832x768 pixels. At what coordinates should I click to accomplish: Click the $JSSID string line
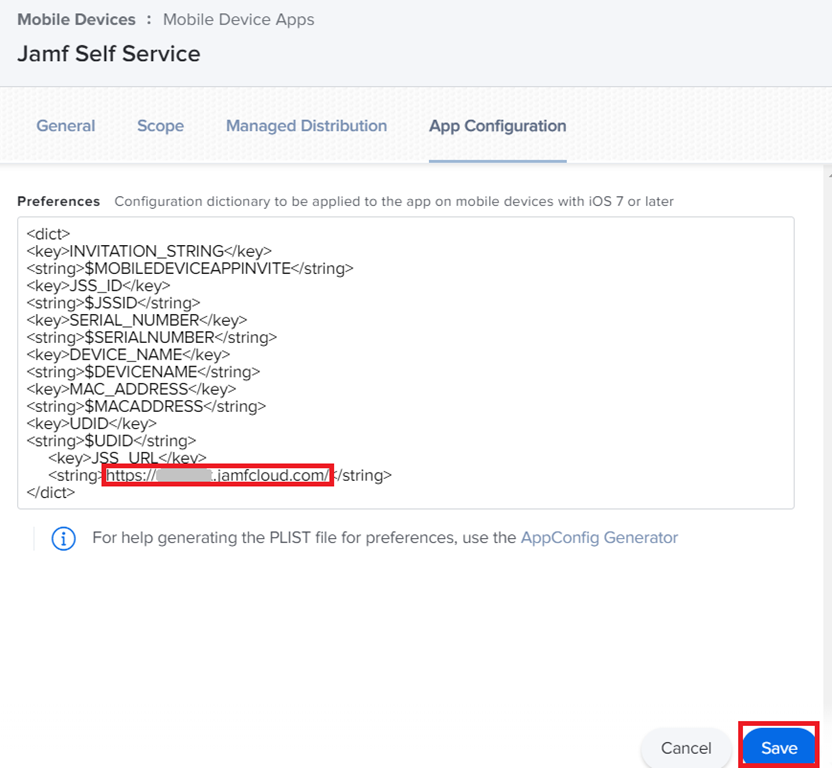pyautogui.click(x=114, y=303)
